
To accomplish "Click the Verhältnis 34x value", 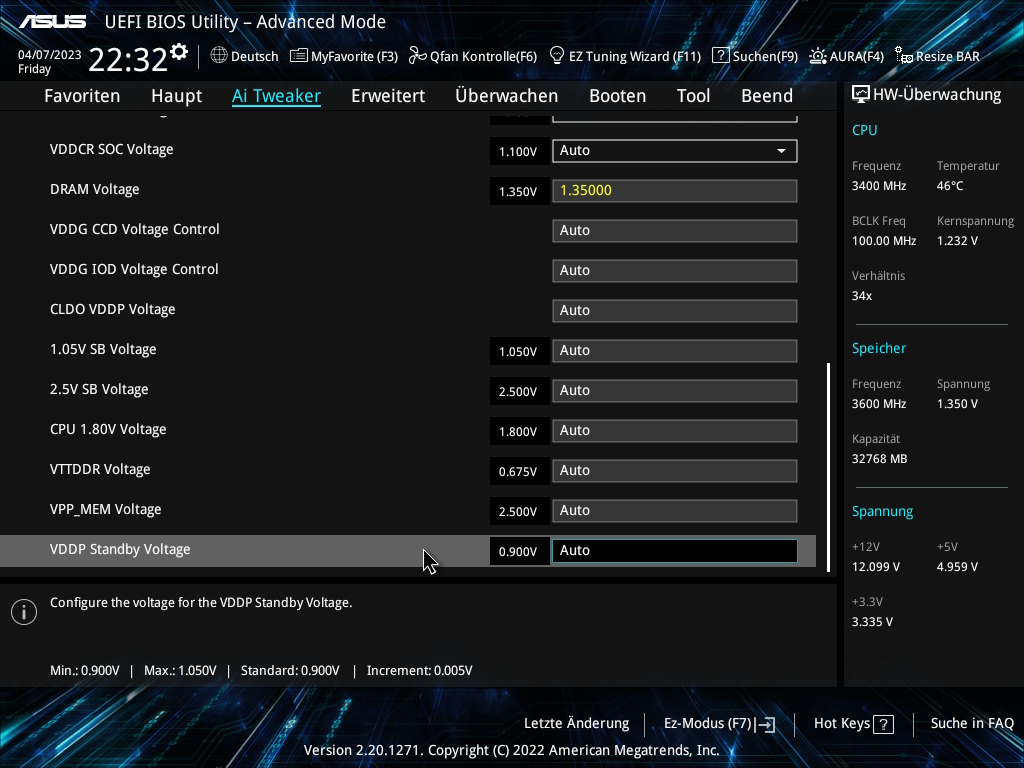I will 862,296.
